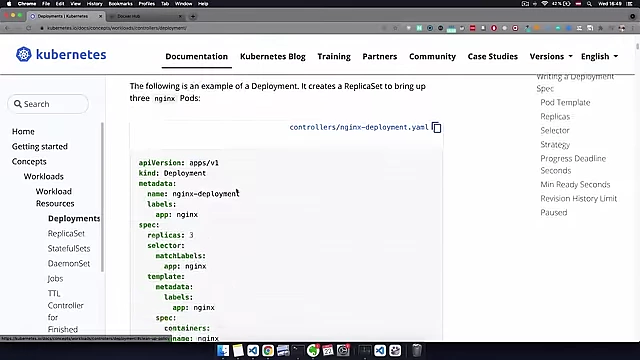Open Kubernetes Blog nav item

click(273, 56)
